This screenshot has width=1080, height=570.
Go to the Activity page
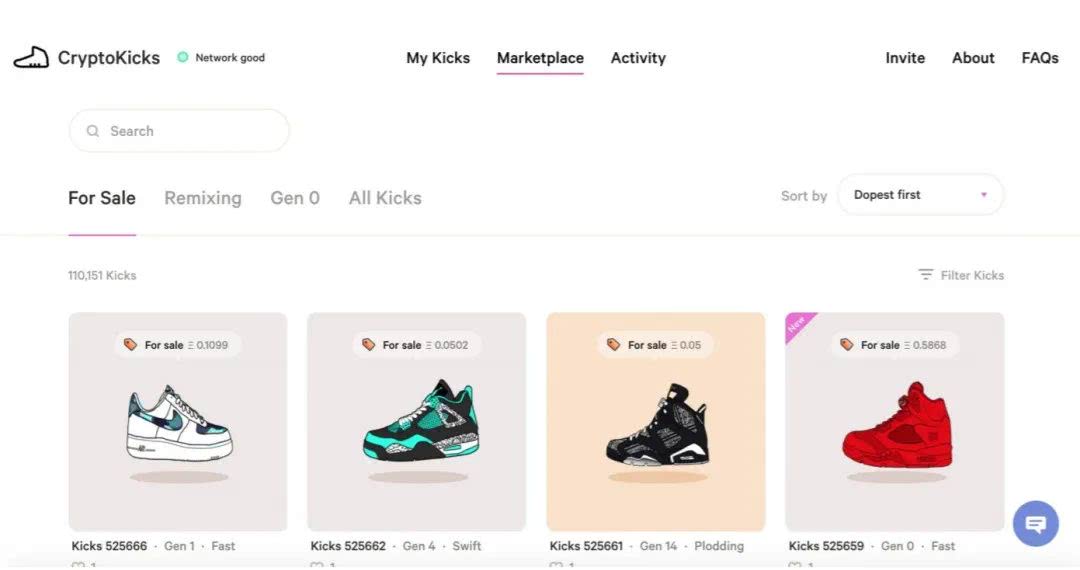638,58
